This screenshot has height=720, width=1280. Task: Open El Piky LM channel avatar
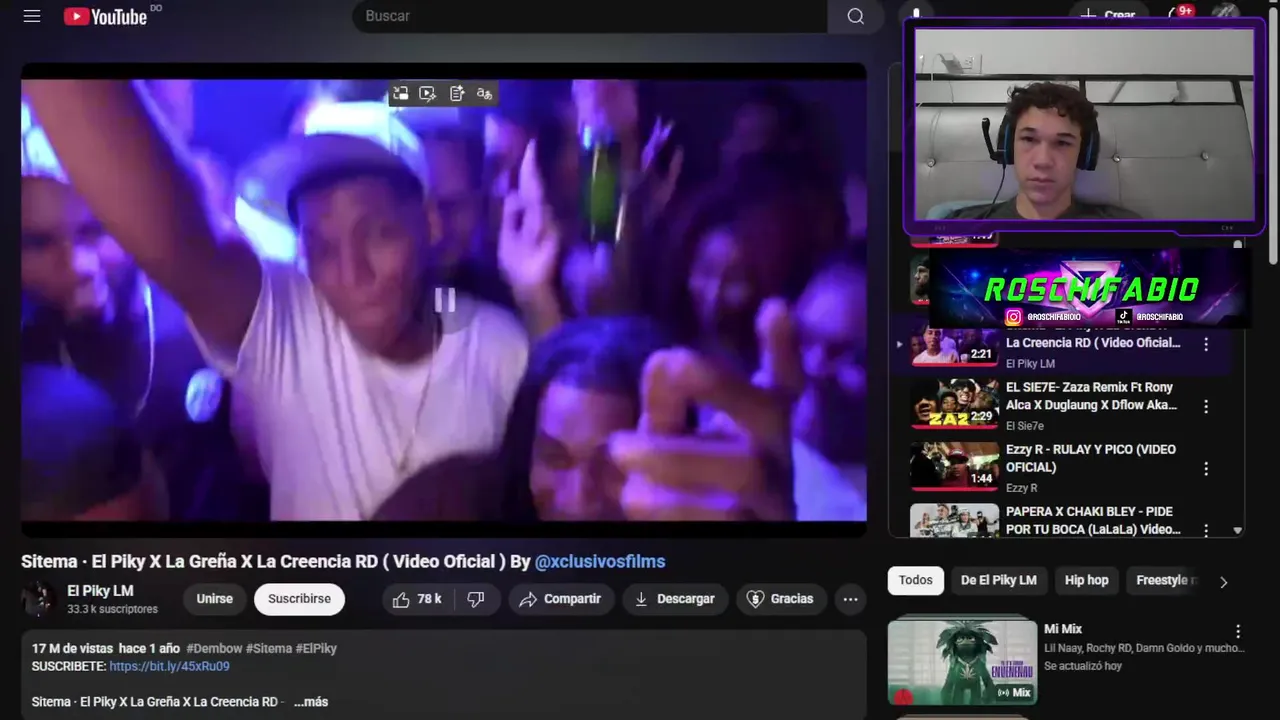[x=39, y=598]
